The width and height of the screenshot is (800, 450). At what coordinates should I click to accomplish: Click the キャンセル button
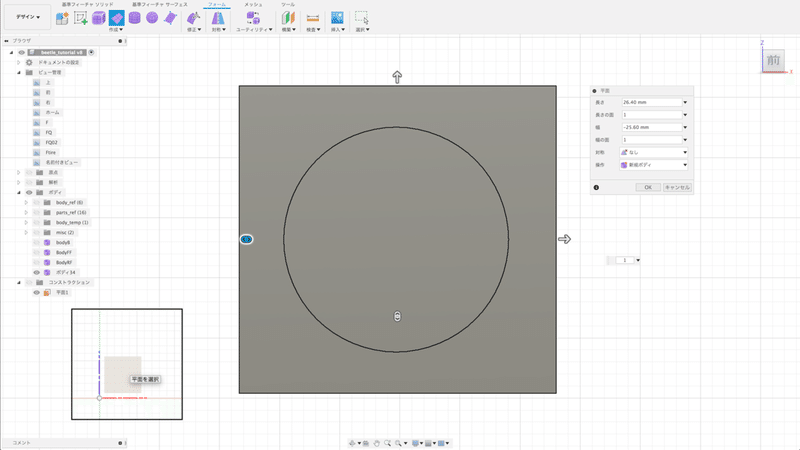[677, 187]
